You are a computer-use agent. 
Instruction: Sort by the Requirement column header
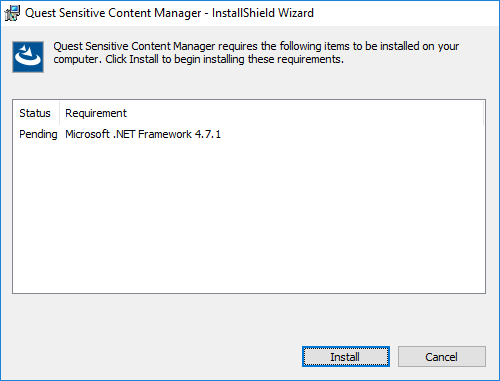pos(96,113)
